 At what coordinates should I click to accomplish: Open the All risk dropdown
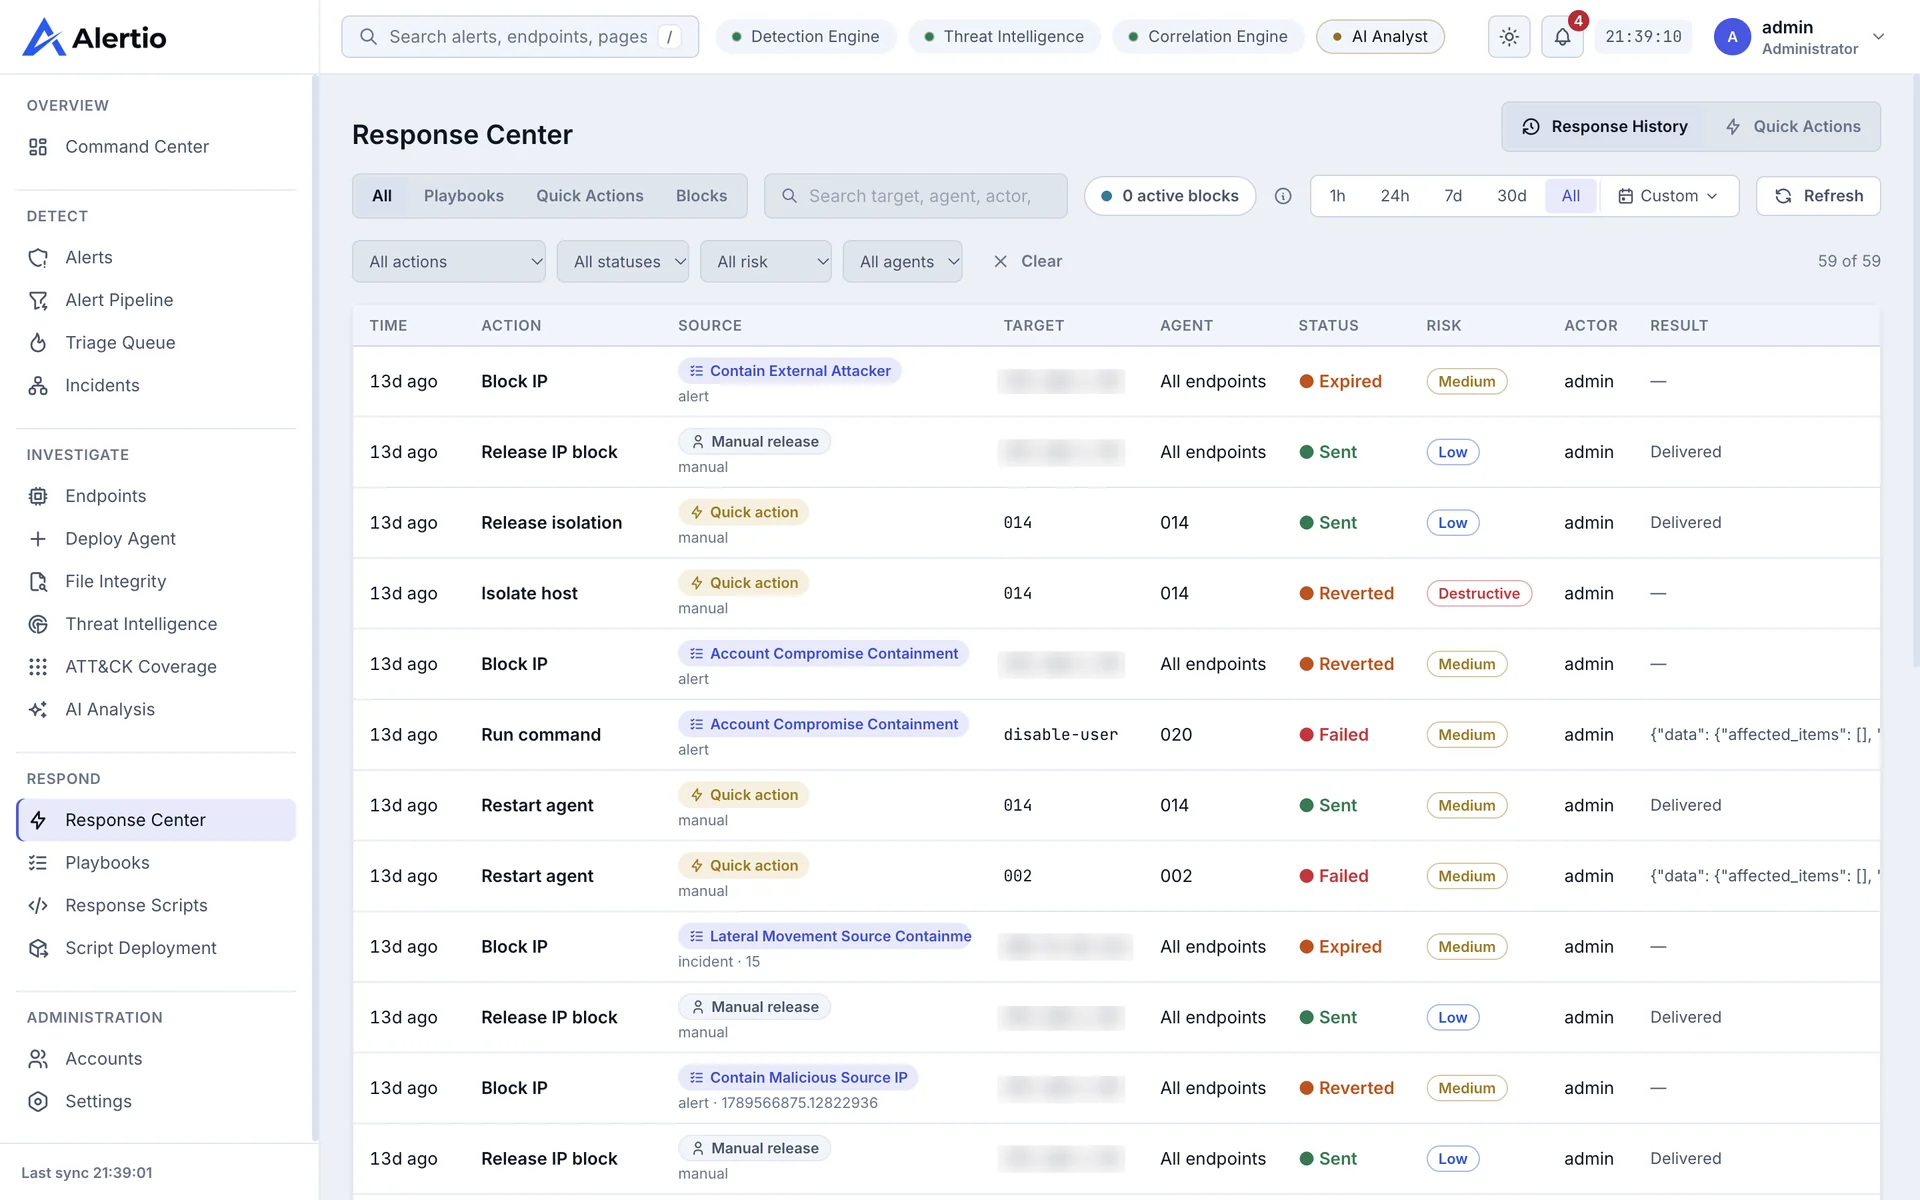coord(766,262)
